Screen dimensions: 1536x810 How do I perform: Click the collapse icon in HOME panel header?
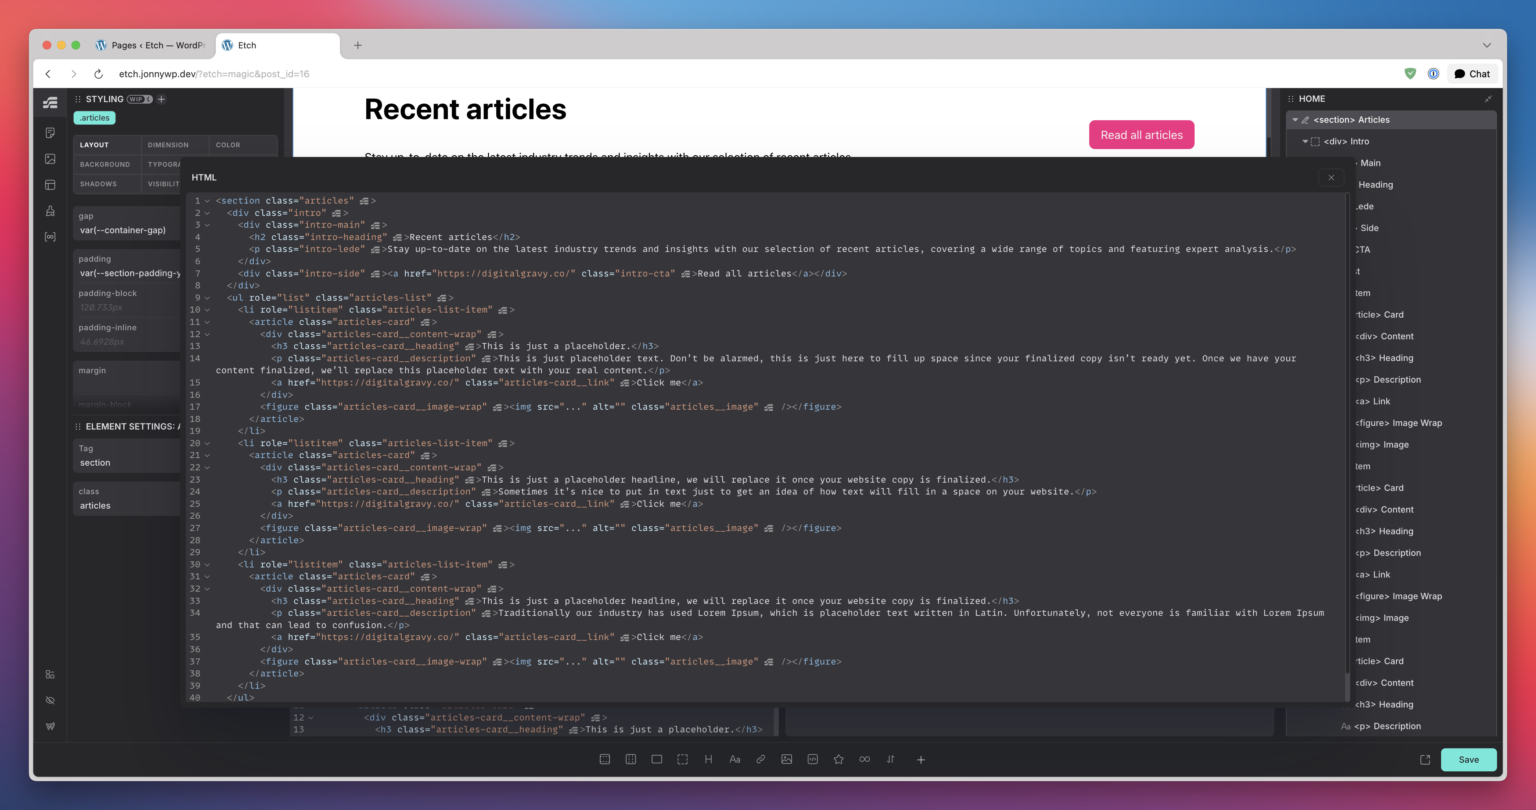[1488, 99]
